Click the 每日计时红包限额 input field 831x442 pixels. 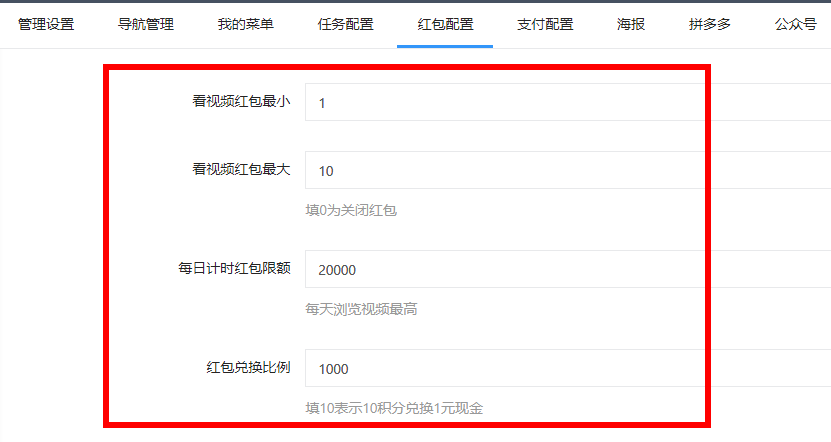click(x=568, y=269)
